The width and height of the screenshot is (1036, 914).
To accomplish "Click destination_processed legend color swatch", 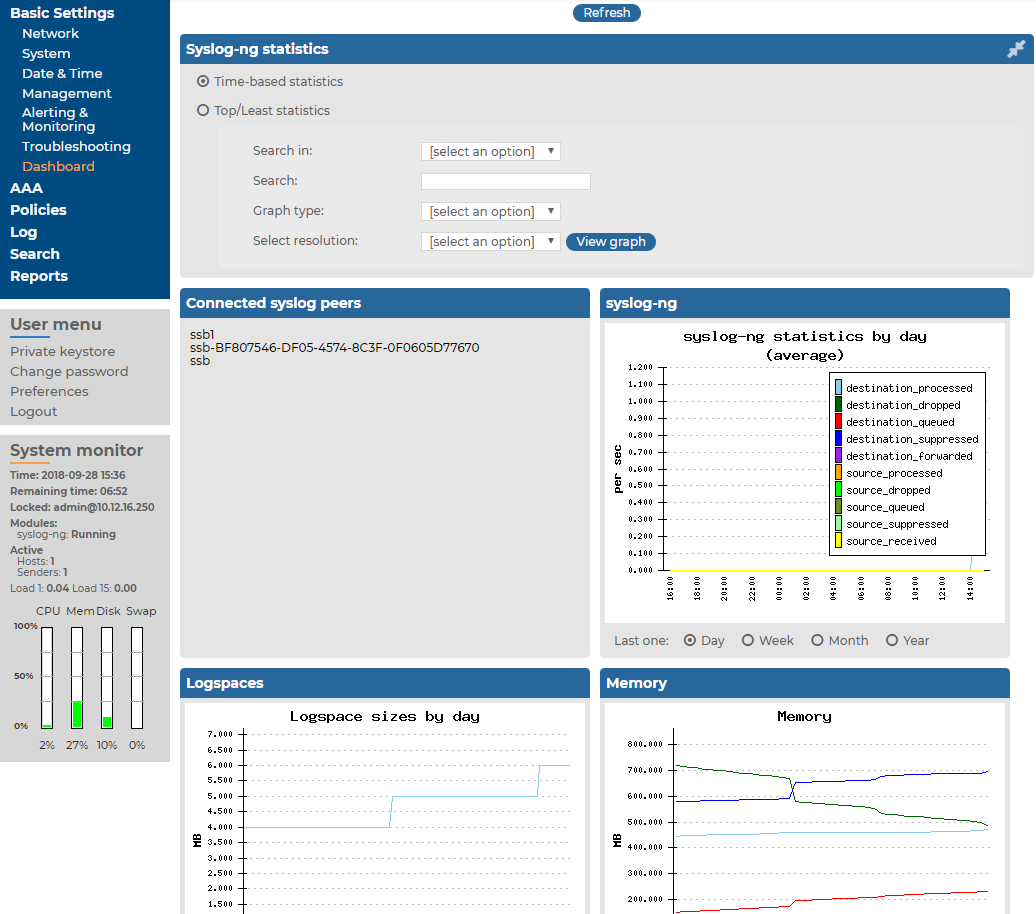I will pyautogui.click(x=838, y=388).
